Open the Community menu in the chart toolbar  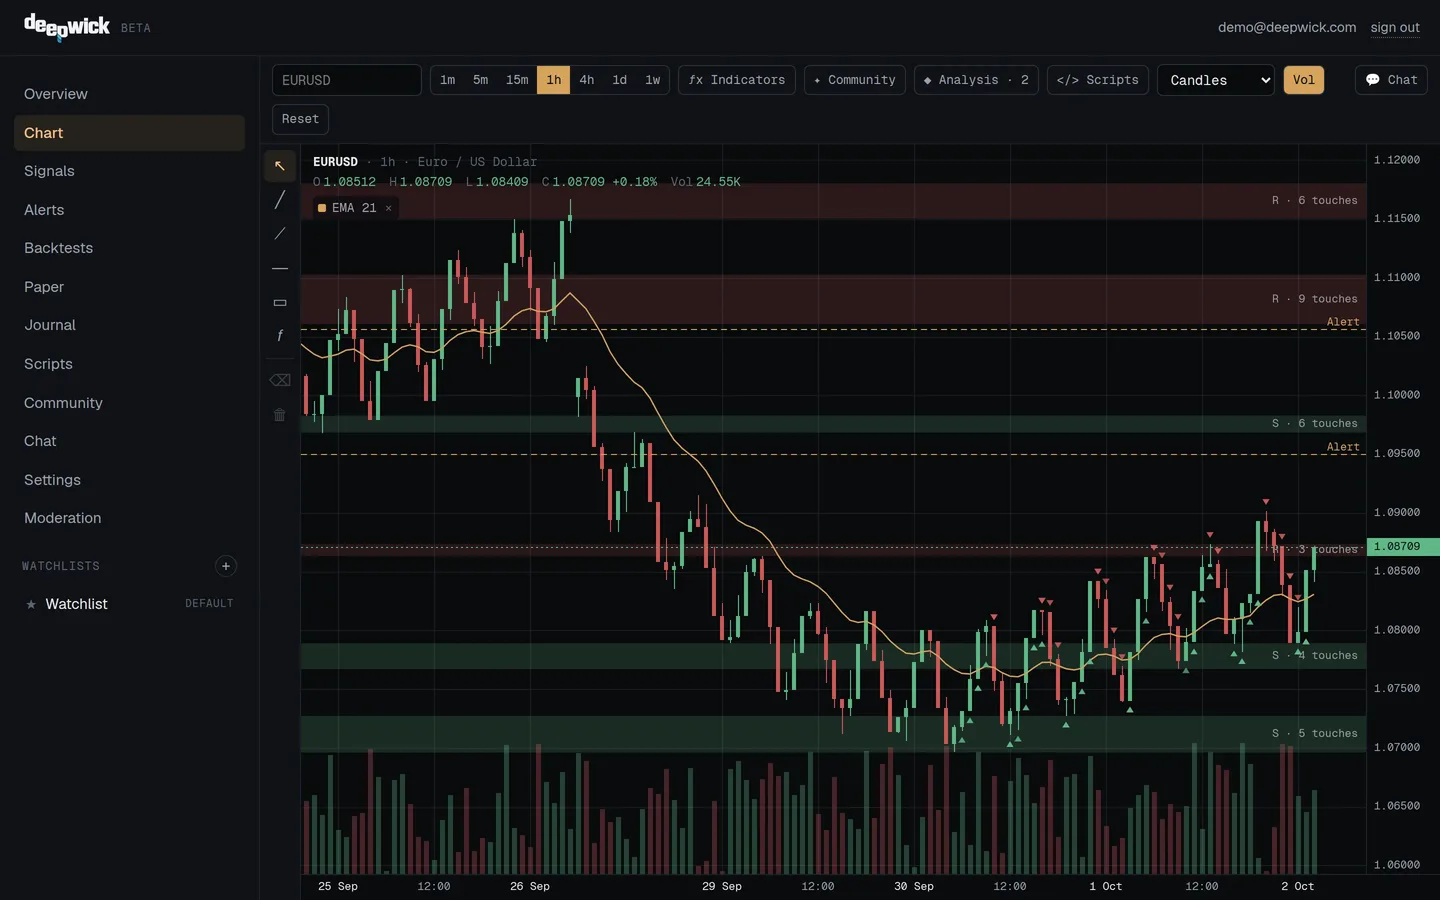click(x=855, y=80)
